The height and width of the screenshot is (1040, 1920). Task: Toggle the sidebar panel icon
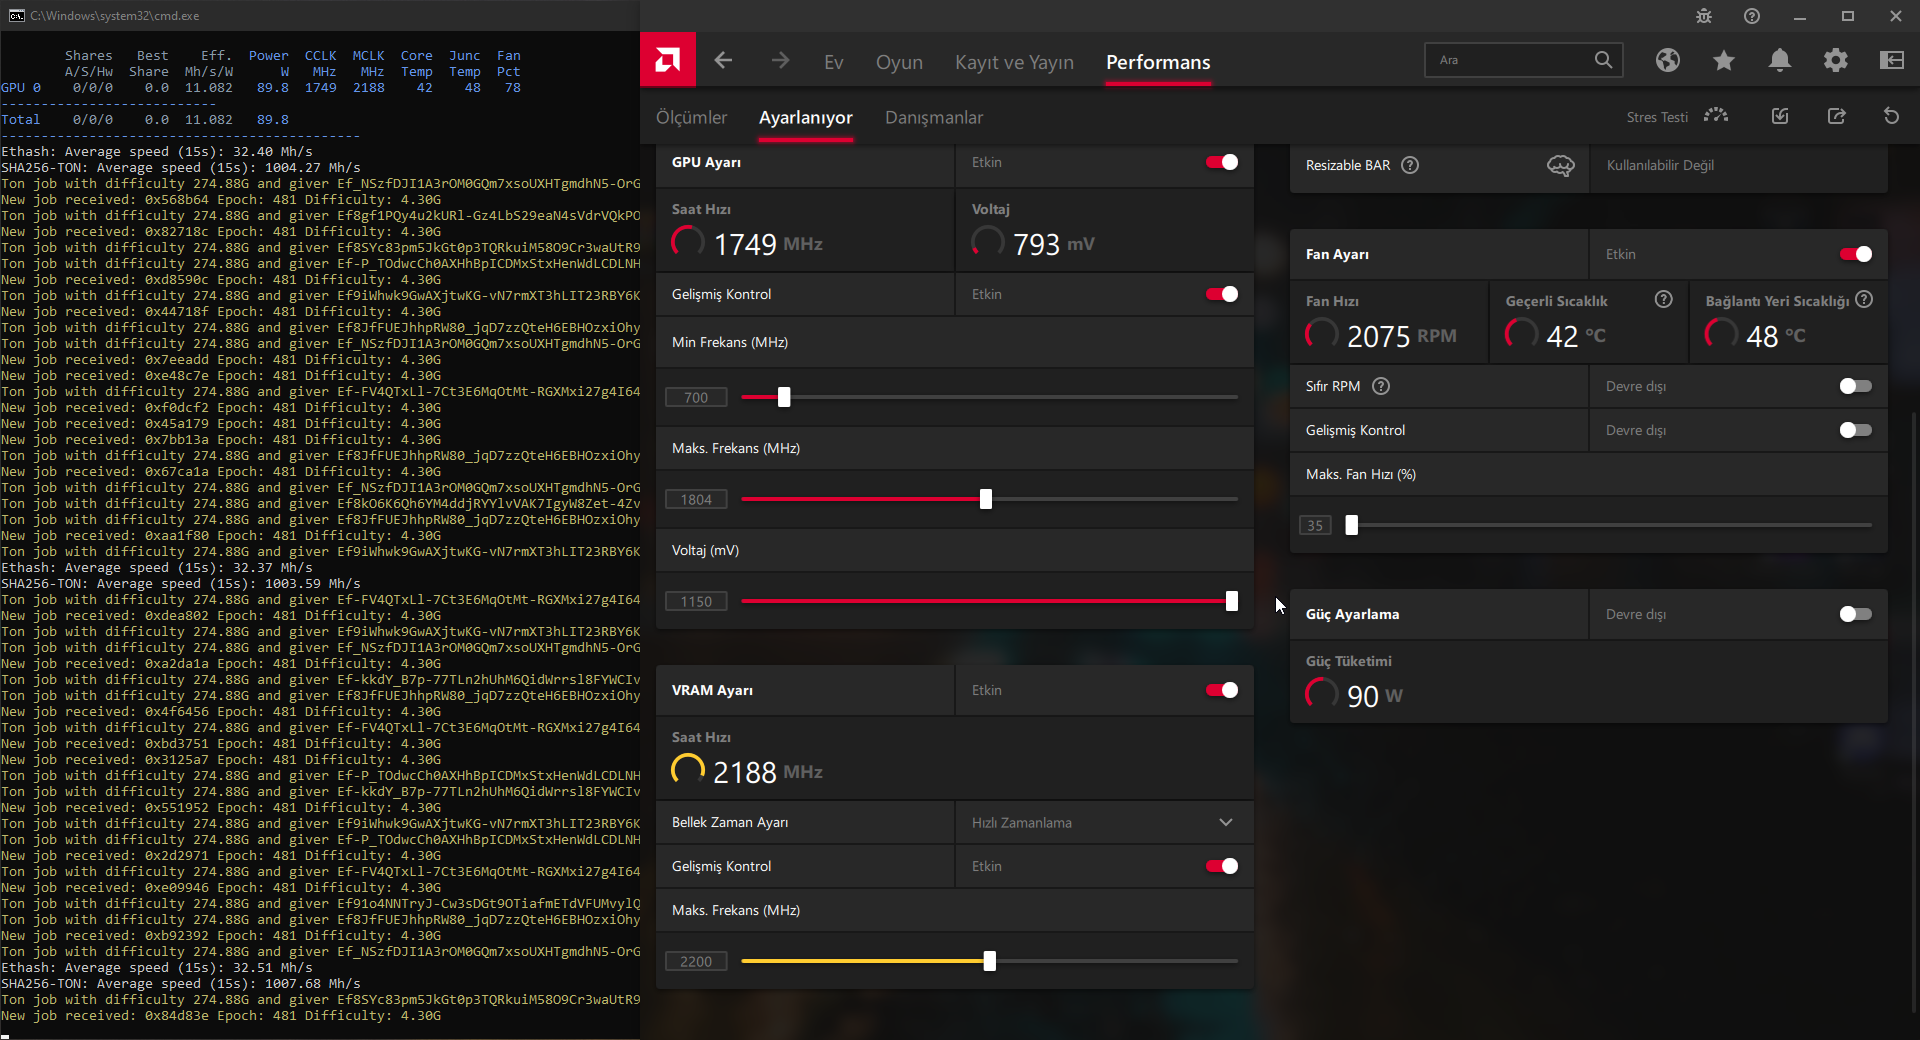(x=1892, y=60)
